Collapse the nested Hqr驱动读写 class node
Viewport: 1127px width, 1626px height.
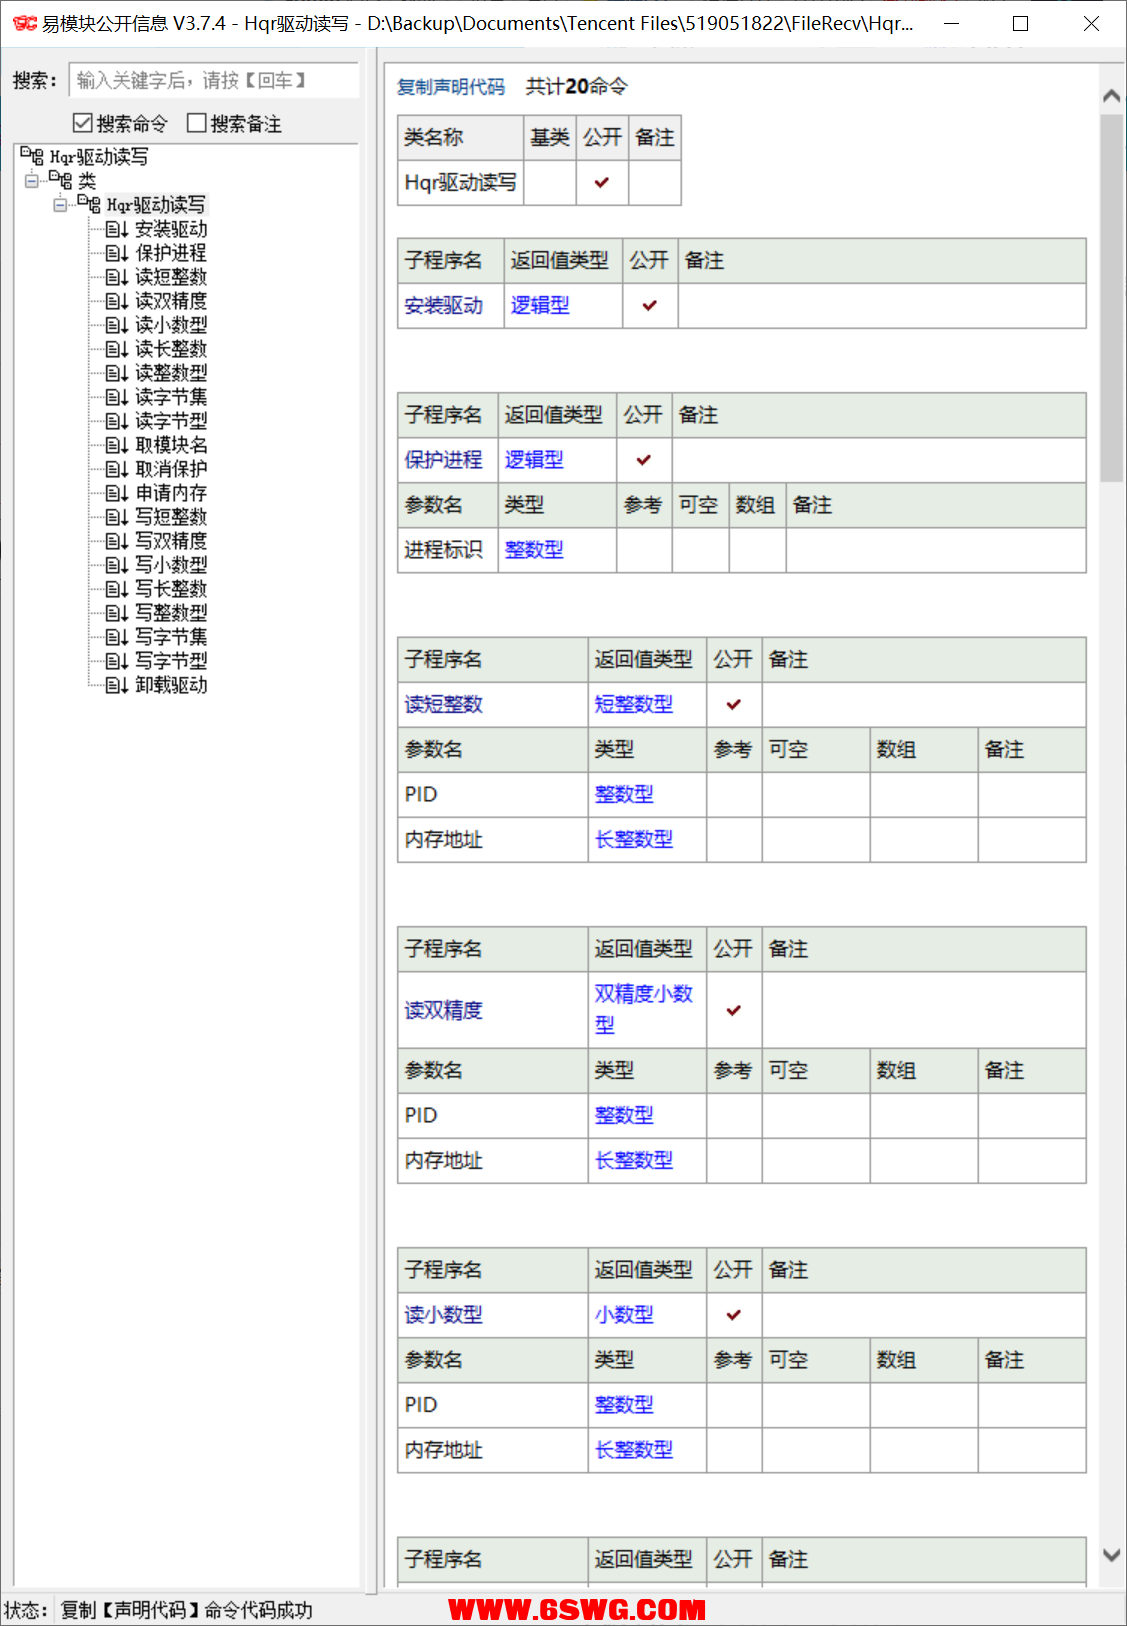point(60,204)
